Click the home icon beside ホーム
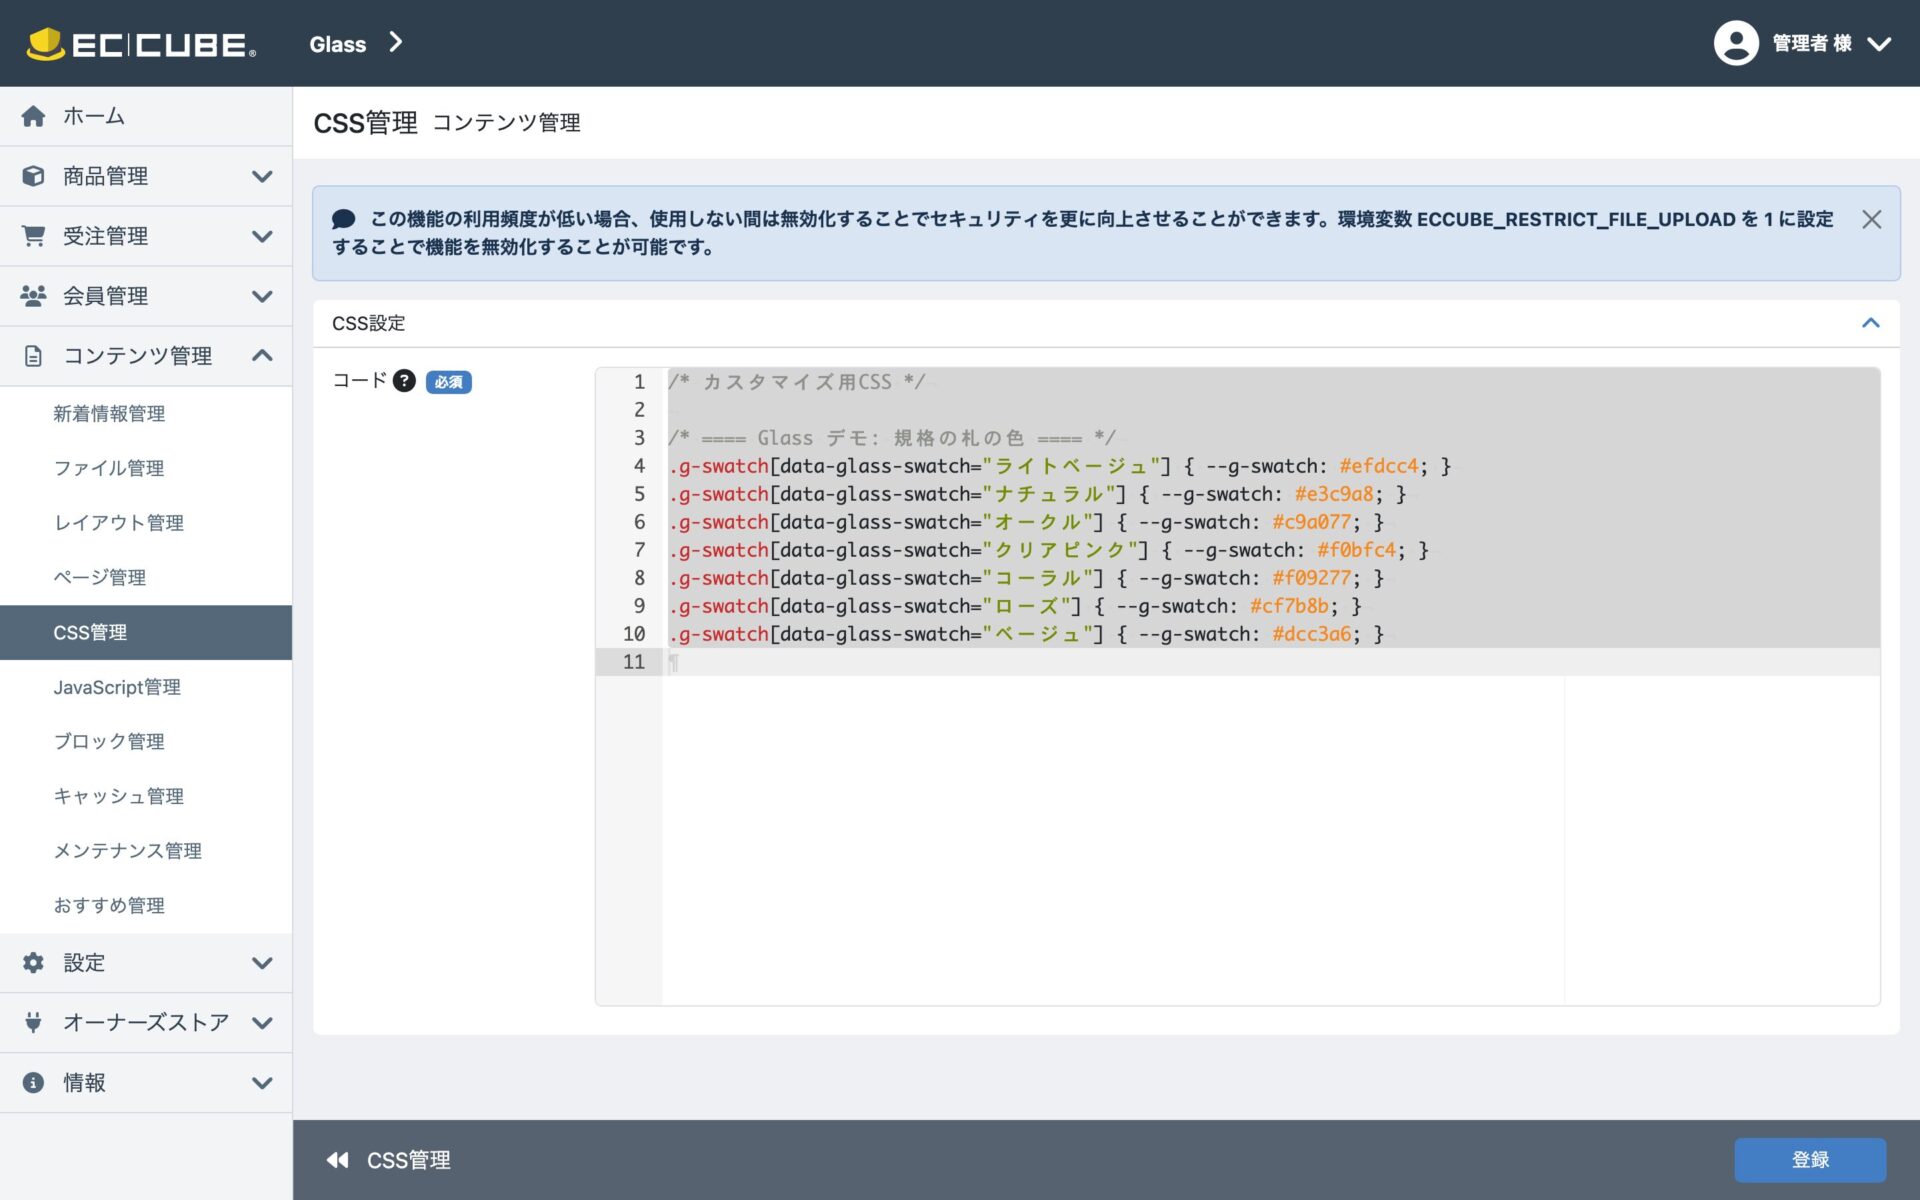 pyautogui.click(x=33, y=116)
